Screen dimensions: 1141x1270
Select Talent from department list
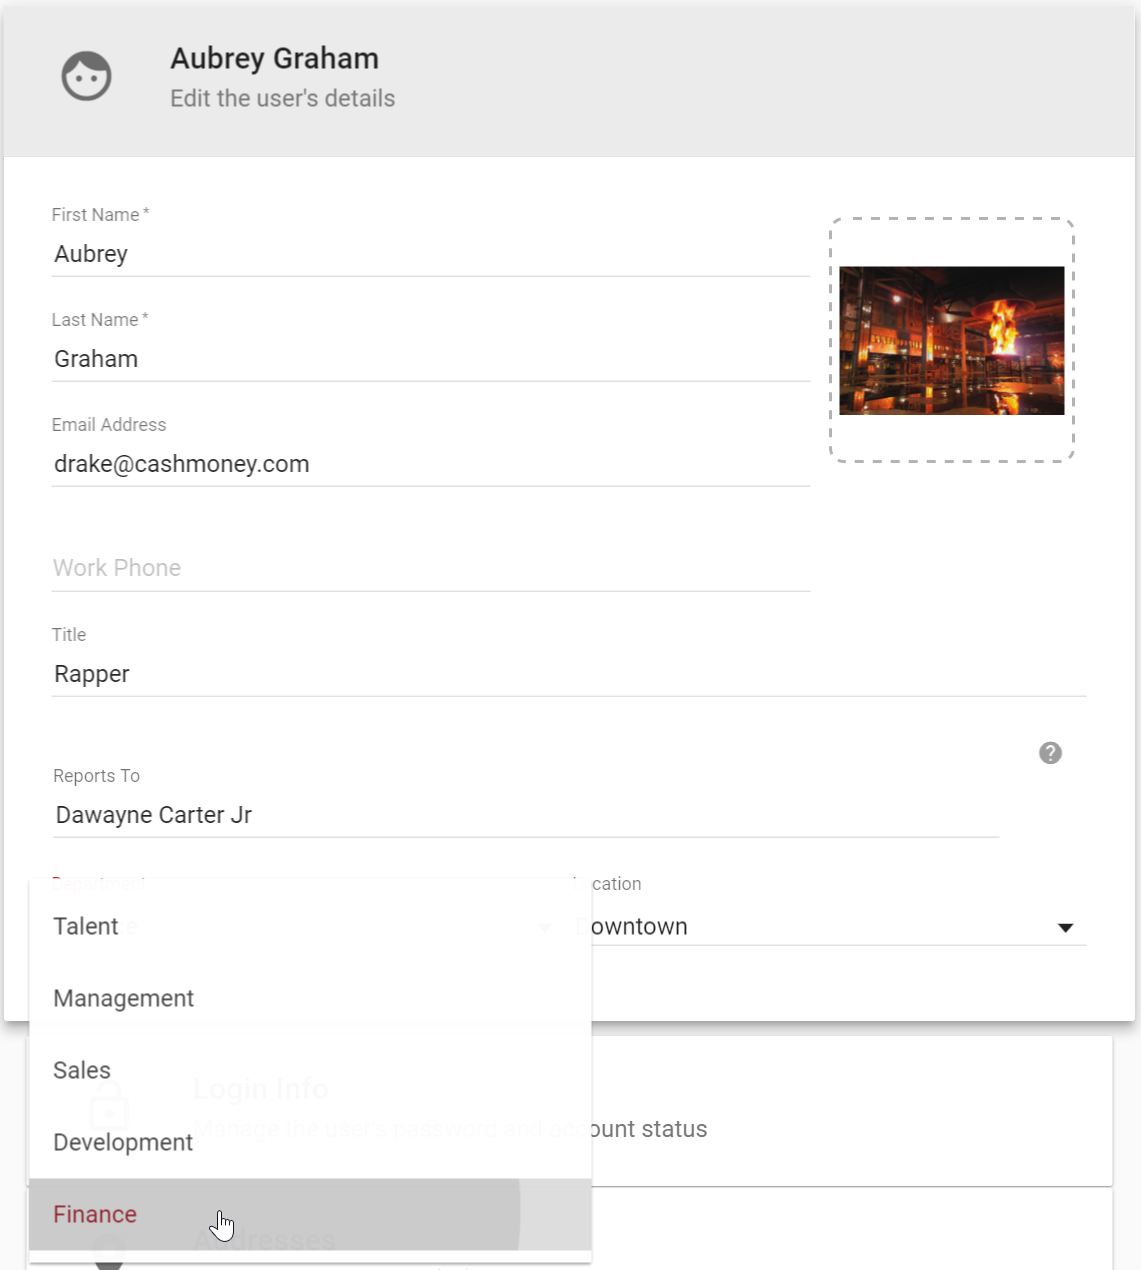coord(310,926)
